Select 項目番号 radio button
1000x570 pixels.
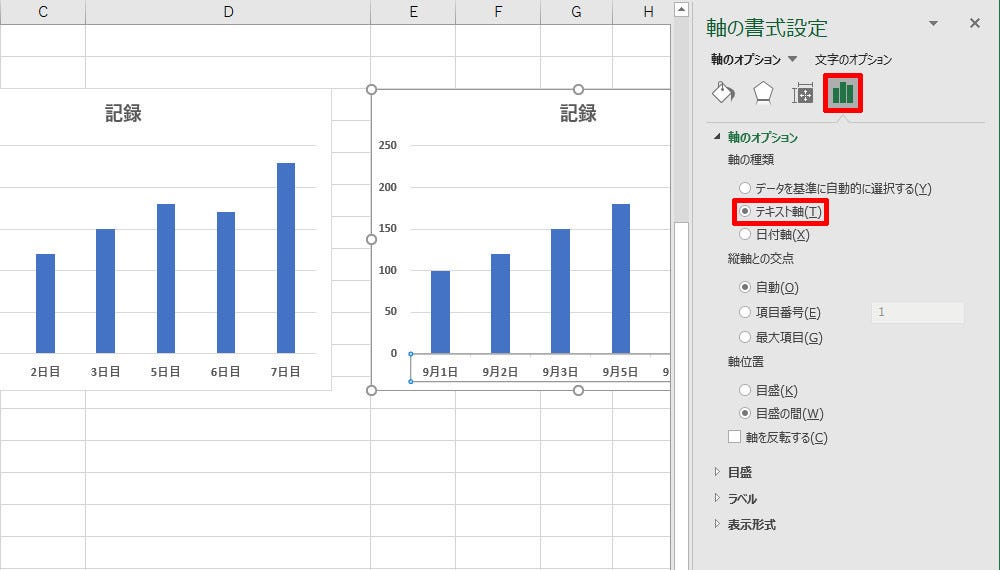pos(745,312)
